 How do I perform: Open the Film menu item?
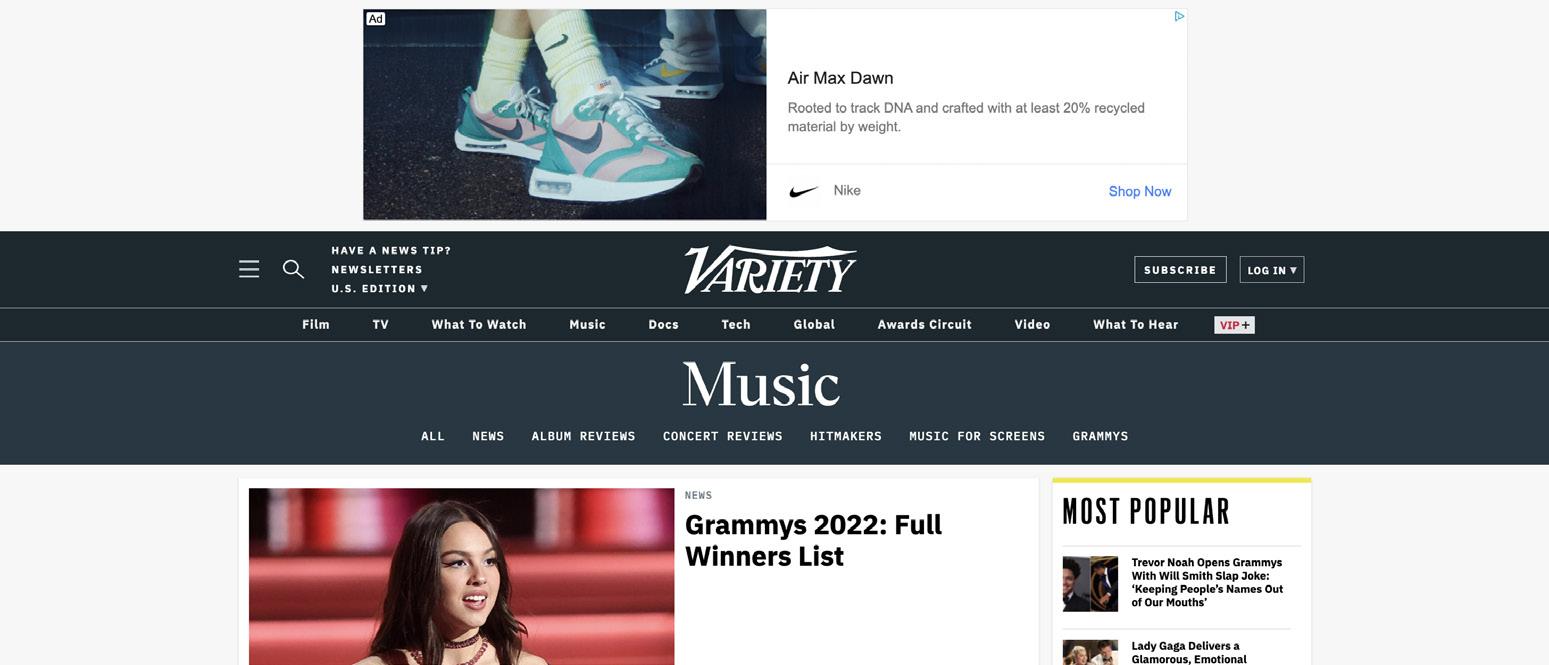pyautogui.click(x=316, y=325)
